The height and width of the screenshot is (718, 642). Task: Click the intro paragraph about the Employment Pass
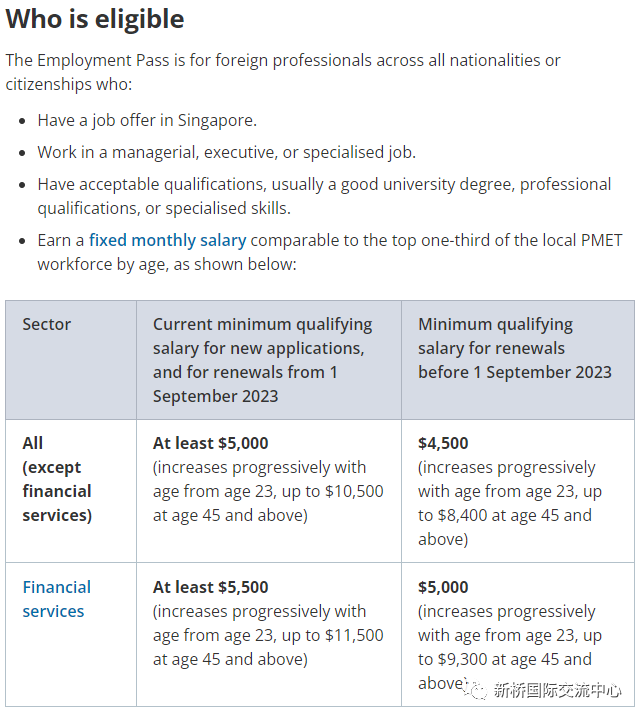coord(283,72)
